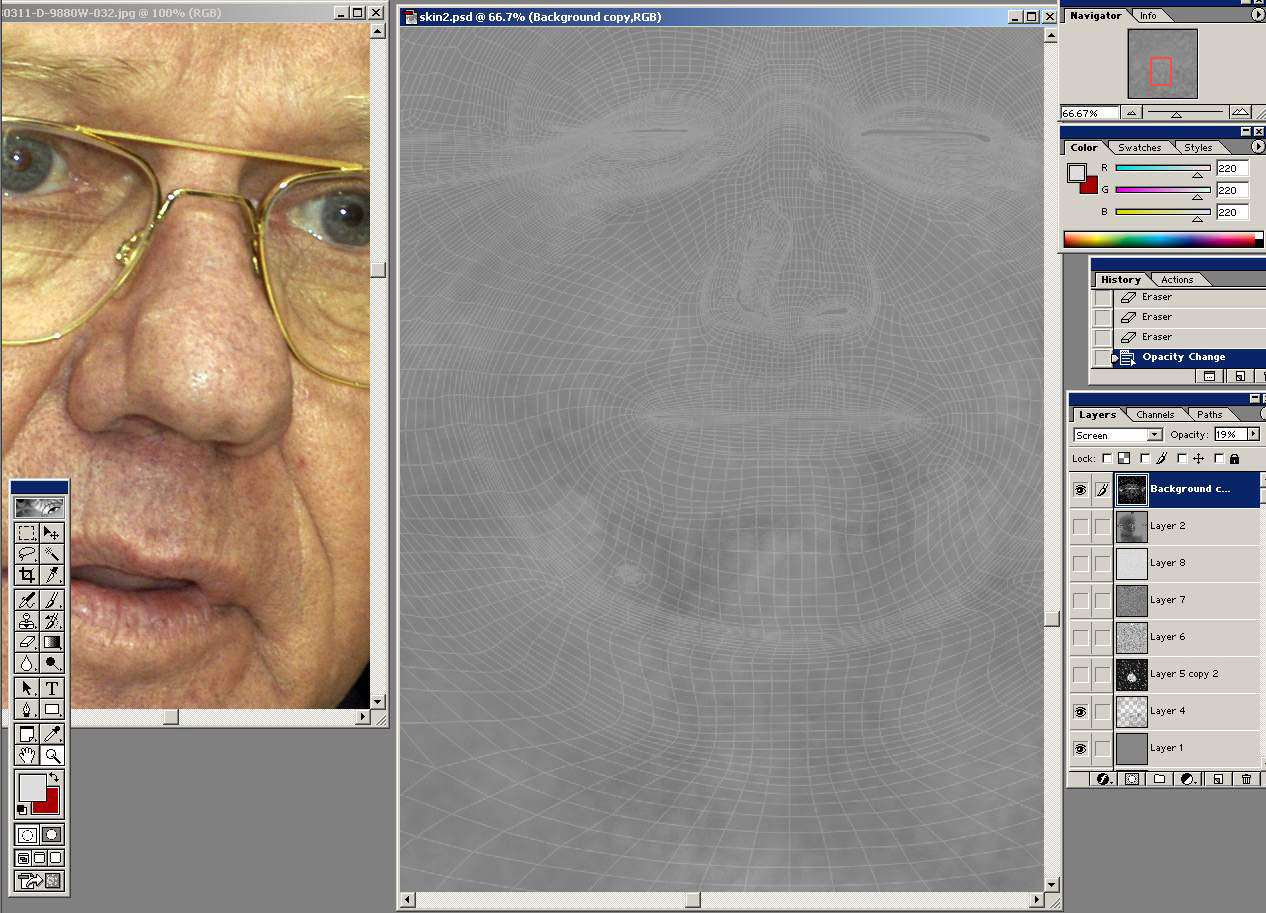Choose the Eraser tool

27,642
